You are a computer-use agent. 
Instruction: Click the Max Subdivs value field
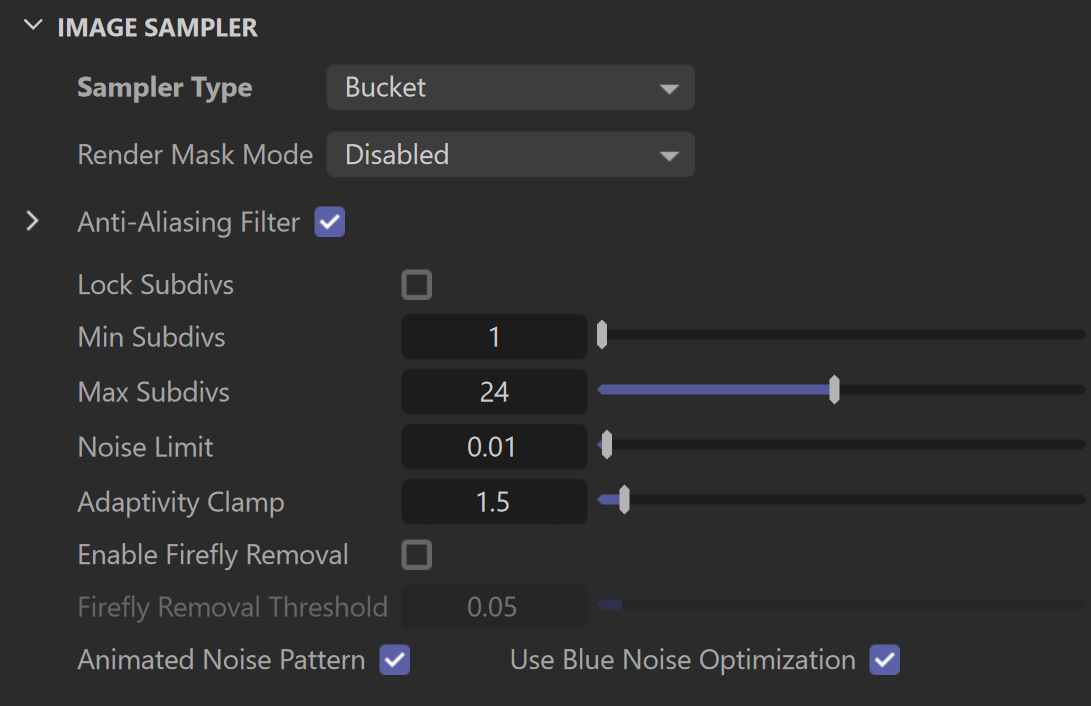point(494,392)
